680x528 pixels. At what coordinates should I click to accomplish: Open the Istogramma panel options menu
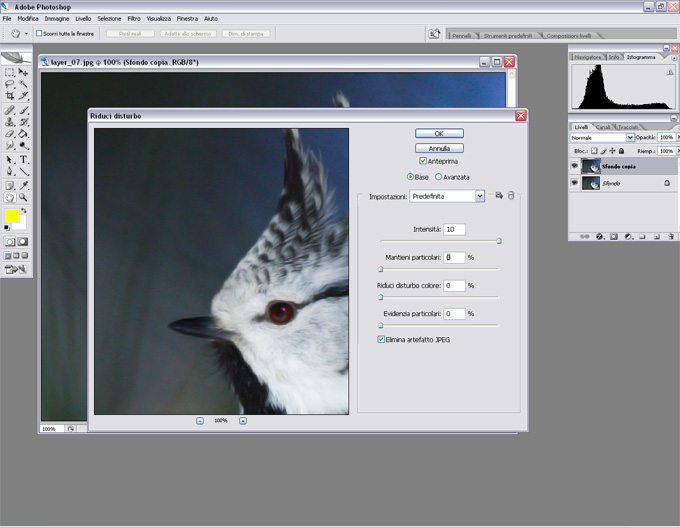pos(674,58)
